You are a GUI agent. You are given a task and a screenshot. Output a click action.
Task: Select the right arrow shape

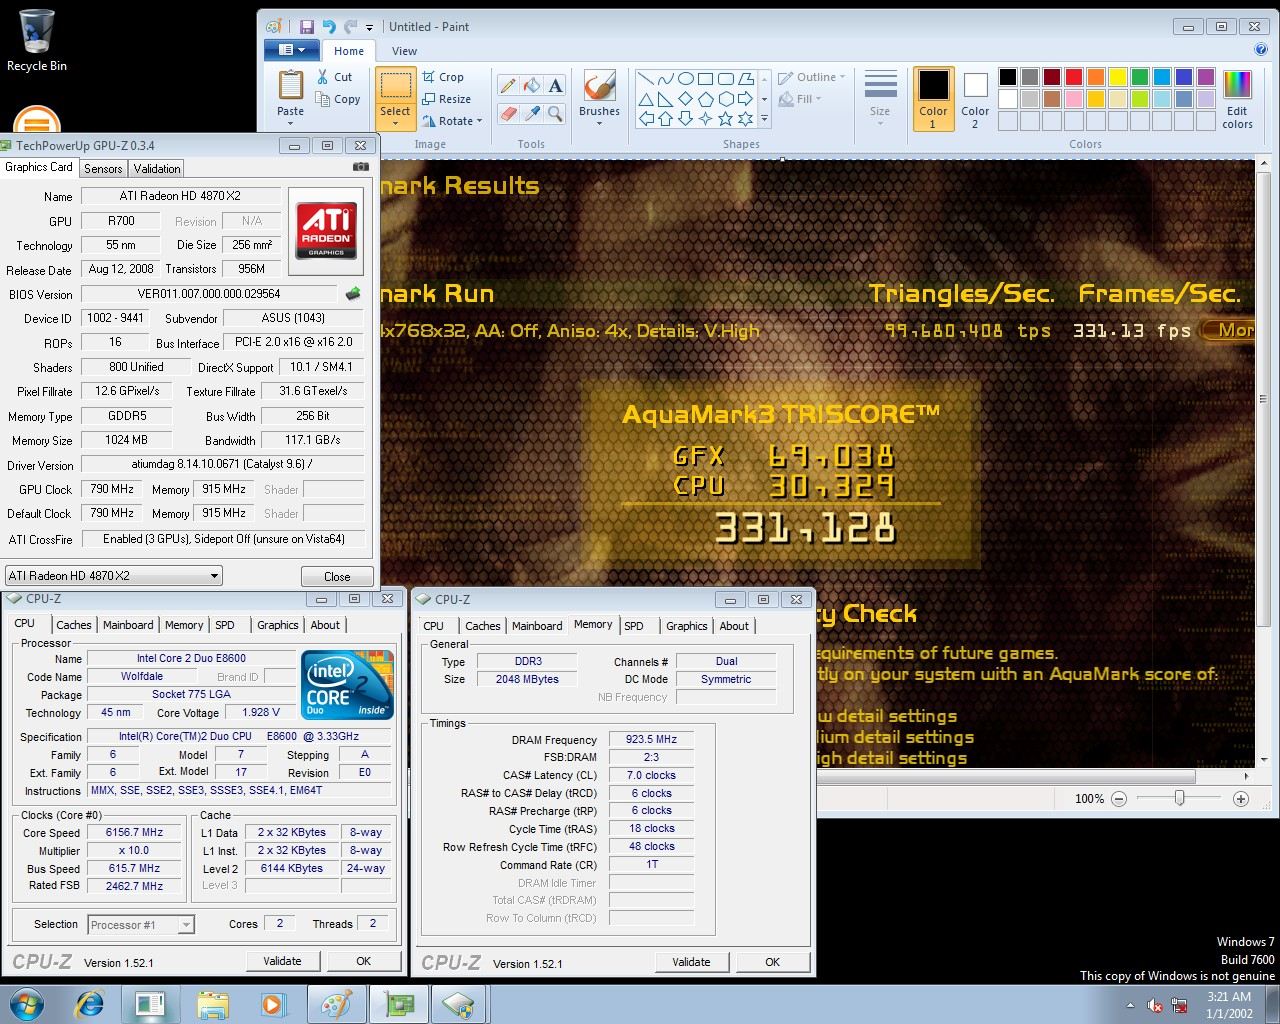(x=745, y=98)
